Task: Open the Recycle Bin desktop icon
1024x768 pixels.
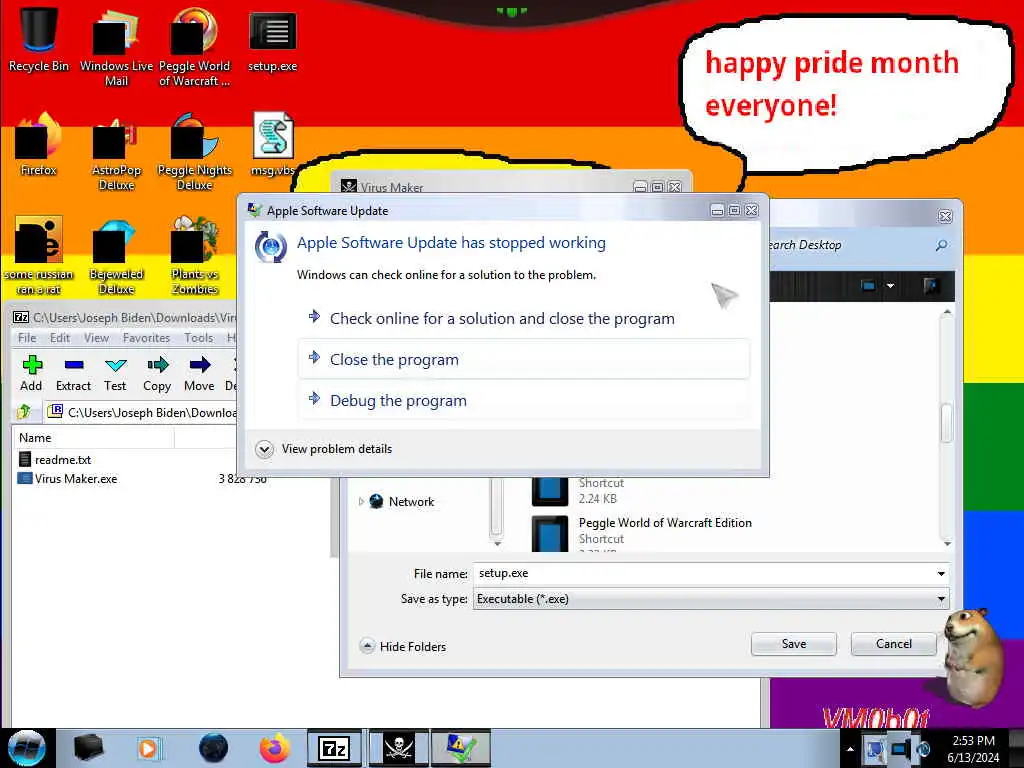Action: pos(39,39)
